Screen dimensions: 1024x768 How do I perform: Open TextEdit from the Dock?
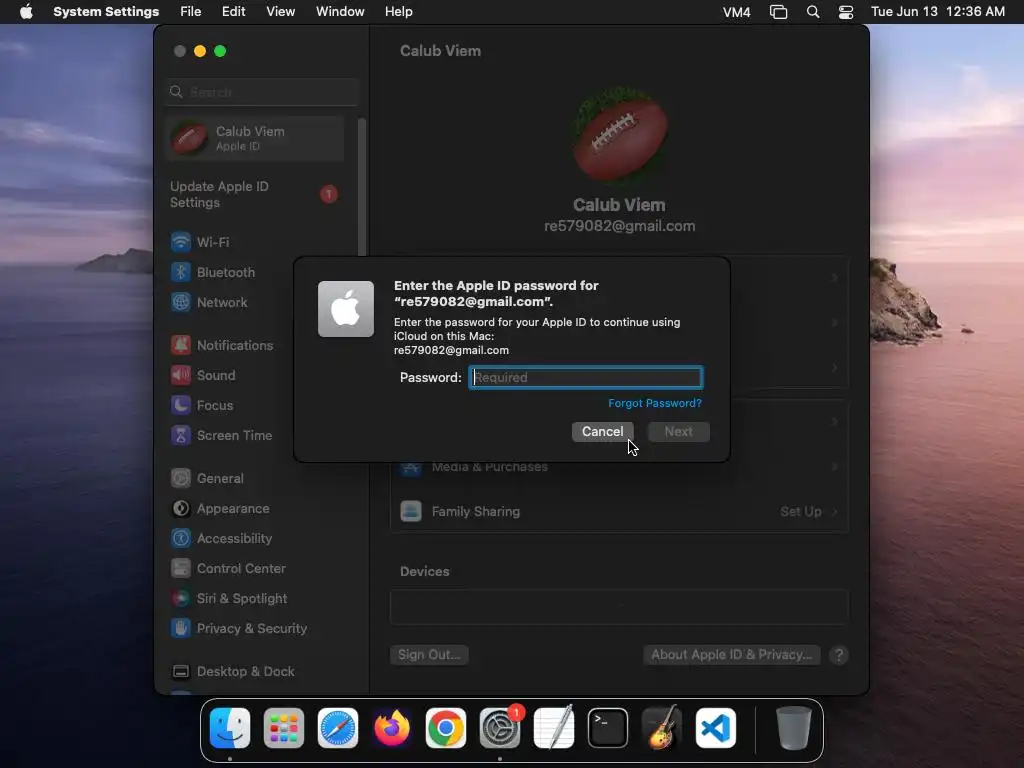click(554, 728)
